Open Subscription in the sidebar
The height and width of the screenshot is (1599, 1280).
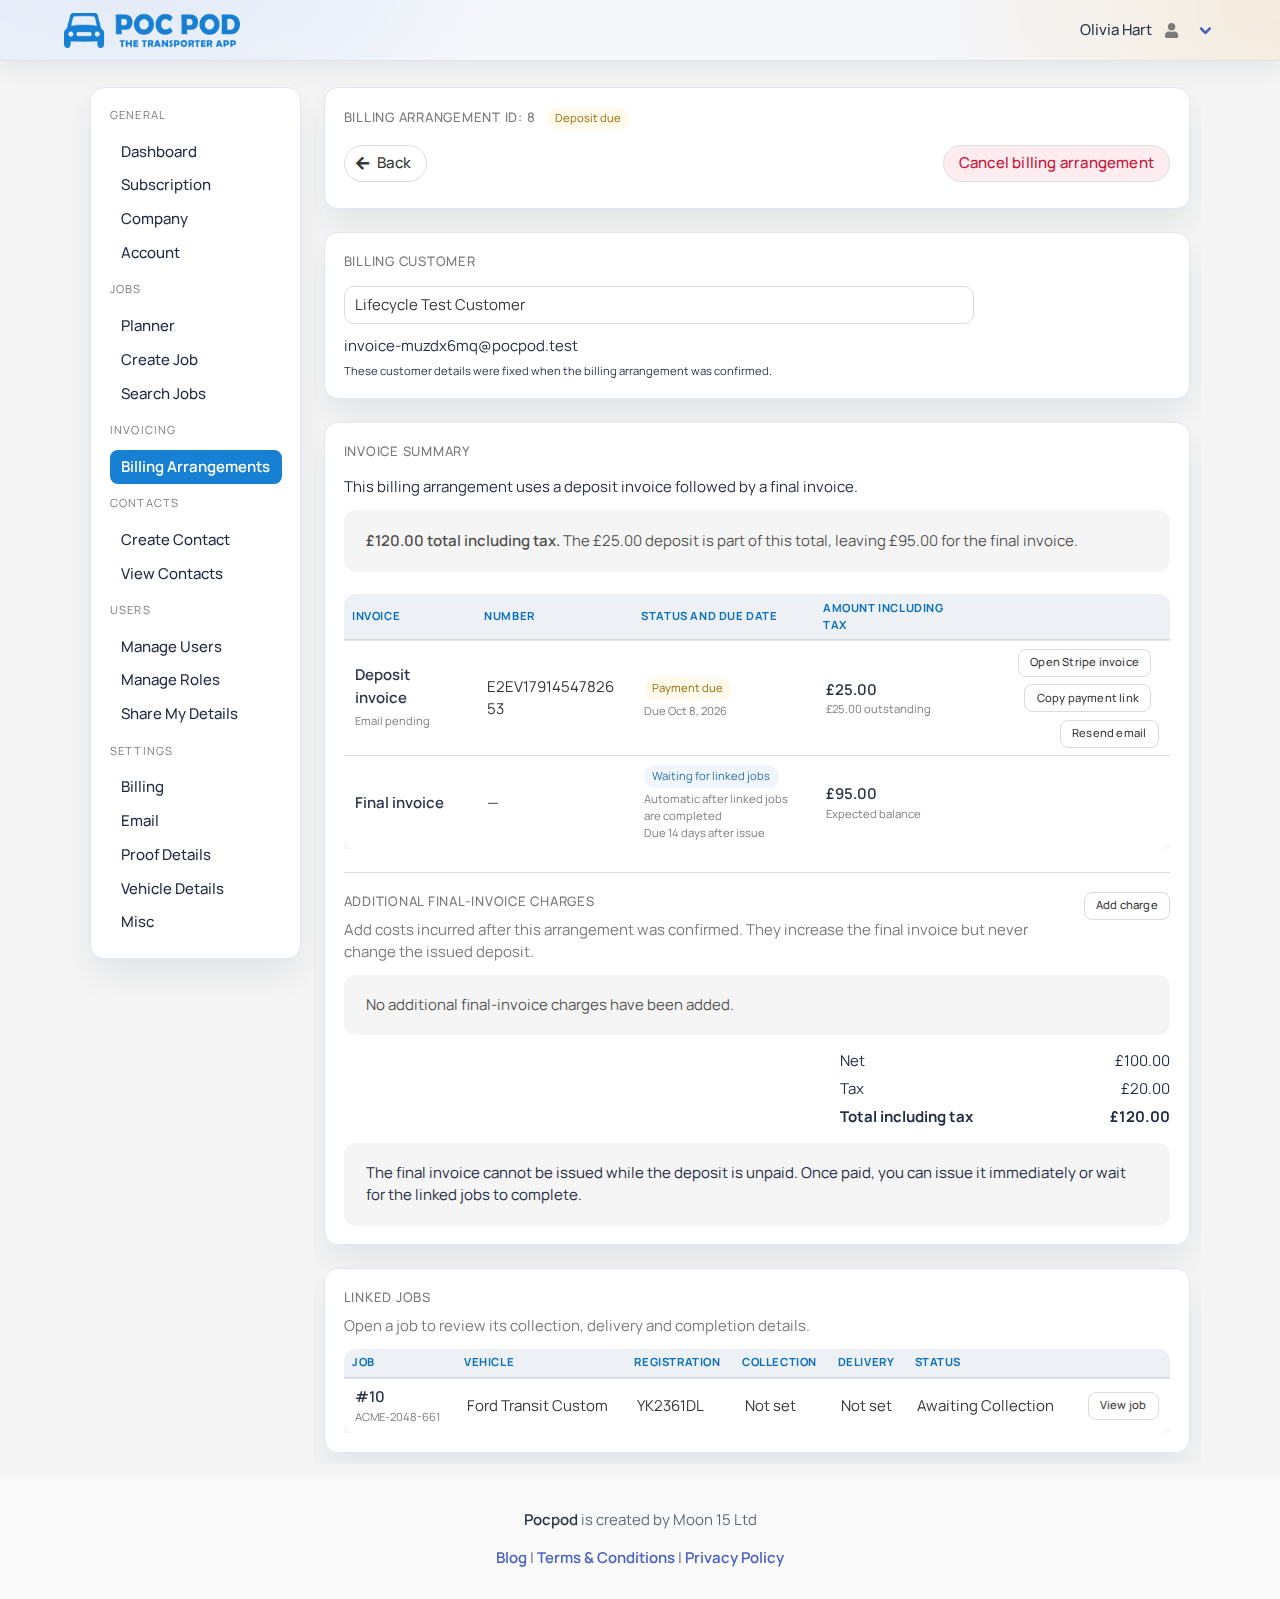point(166,185)
